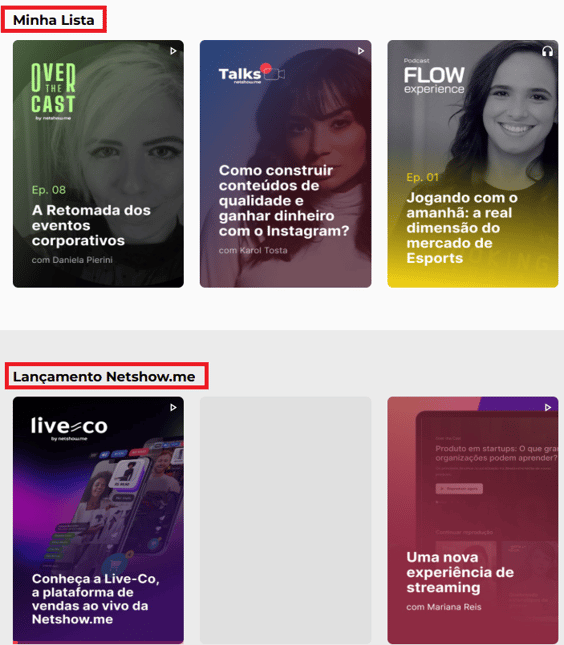This screenshot has height=645, width=564.
Task: Open A Retomada dos eventos corporativos
Action: [91, 225]
